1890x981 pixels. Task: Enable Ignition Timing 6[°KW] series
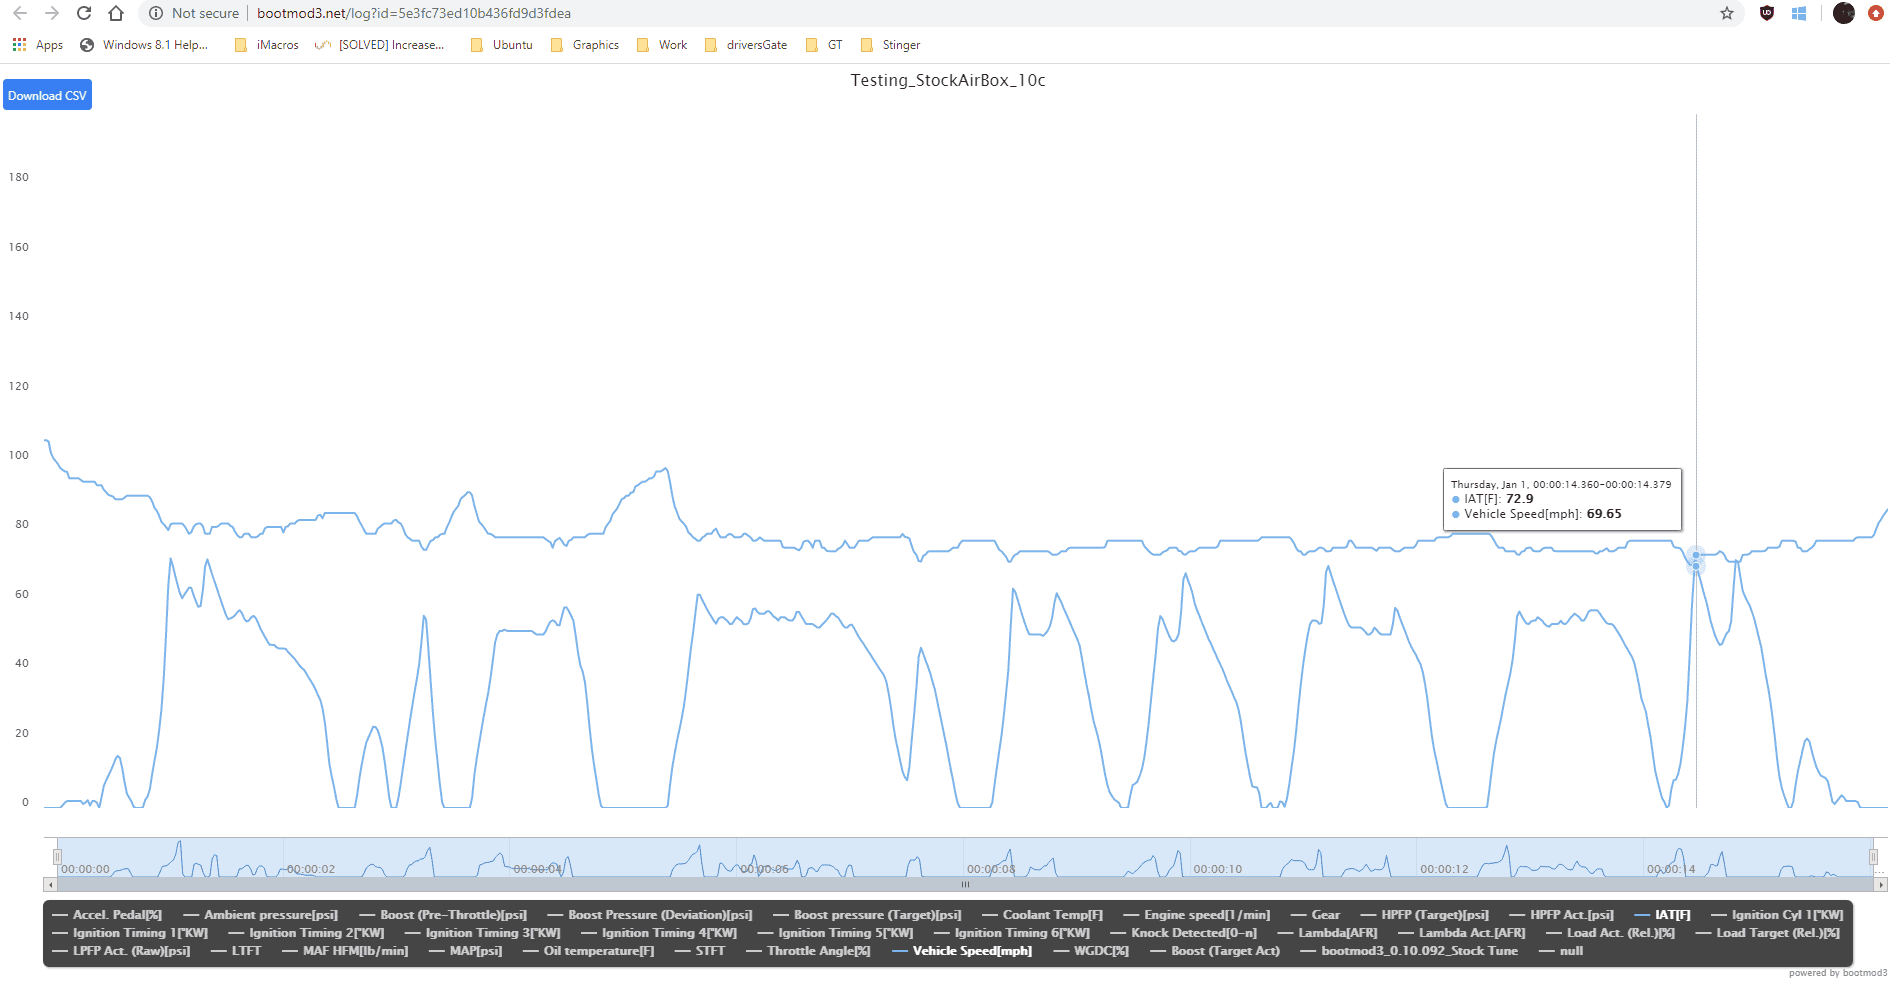(x=1012, y=933)
